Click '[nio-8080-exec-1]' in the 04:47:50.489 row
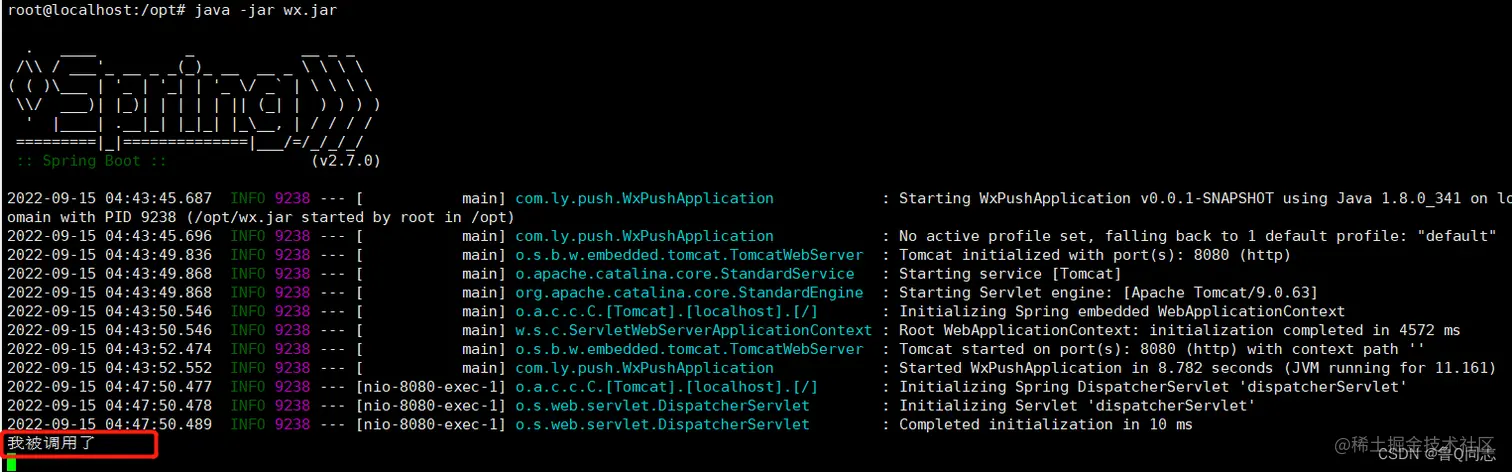1512x472 pixels. tap(431, 425)
